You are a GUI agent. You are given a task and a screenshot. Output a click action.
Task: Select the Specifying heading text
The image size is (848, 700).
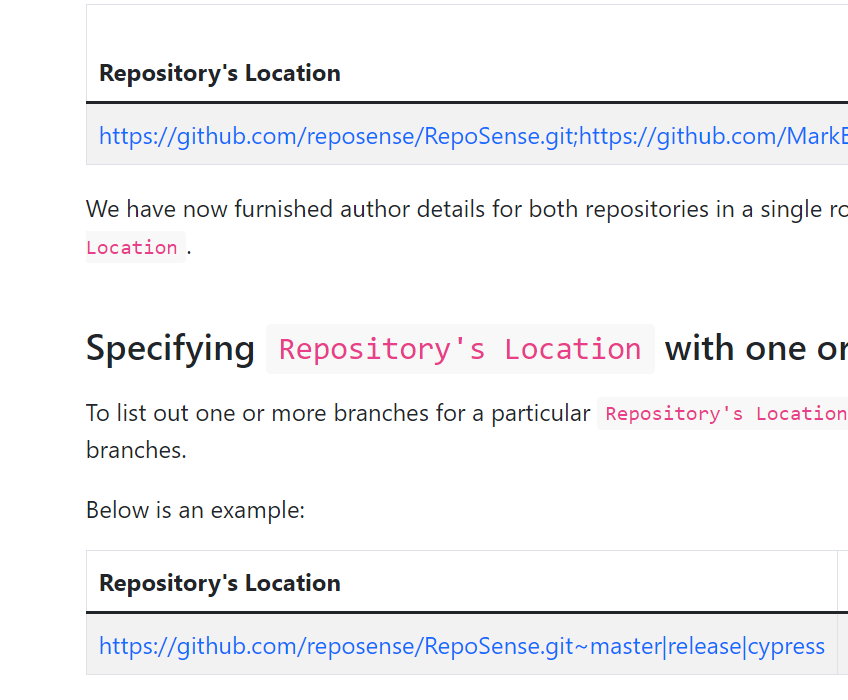pyautogui.click(x=170, y=348)
